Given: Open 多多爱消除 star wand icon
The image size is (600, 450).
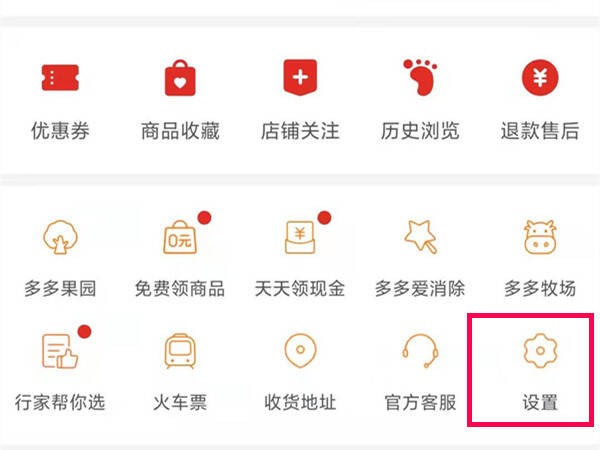Looking at the screenshot, I should tap(421, 237).
